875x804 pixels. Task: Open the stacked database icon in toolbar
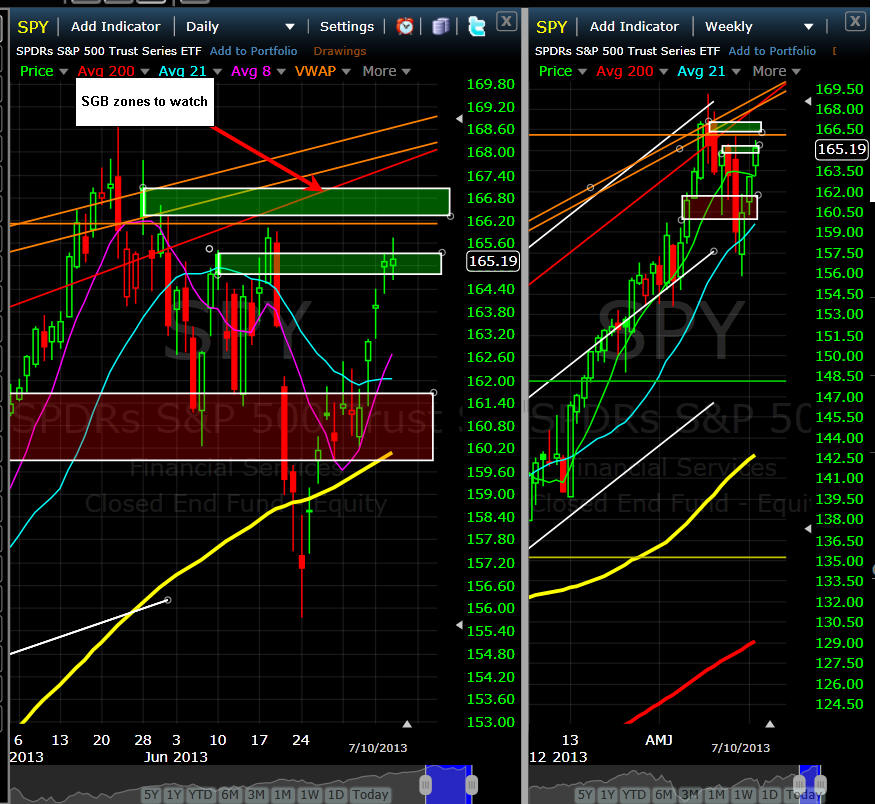[440, 26]
